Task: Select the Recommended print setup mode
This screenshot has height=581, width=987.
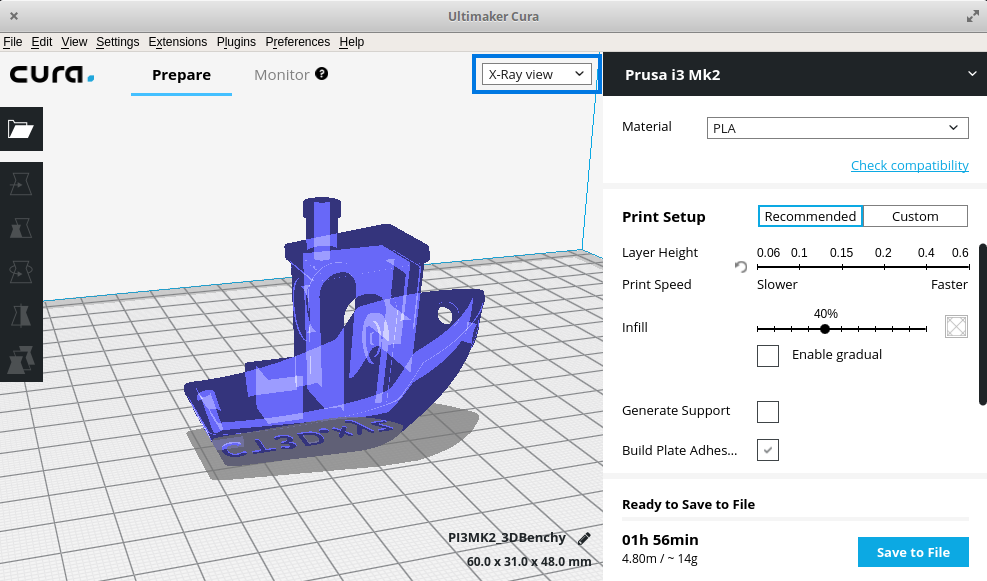Action: (810, 216)
